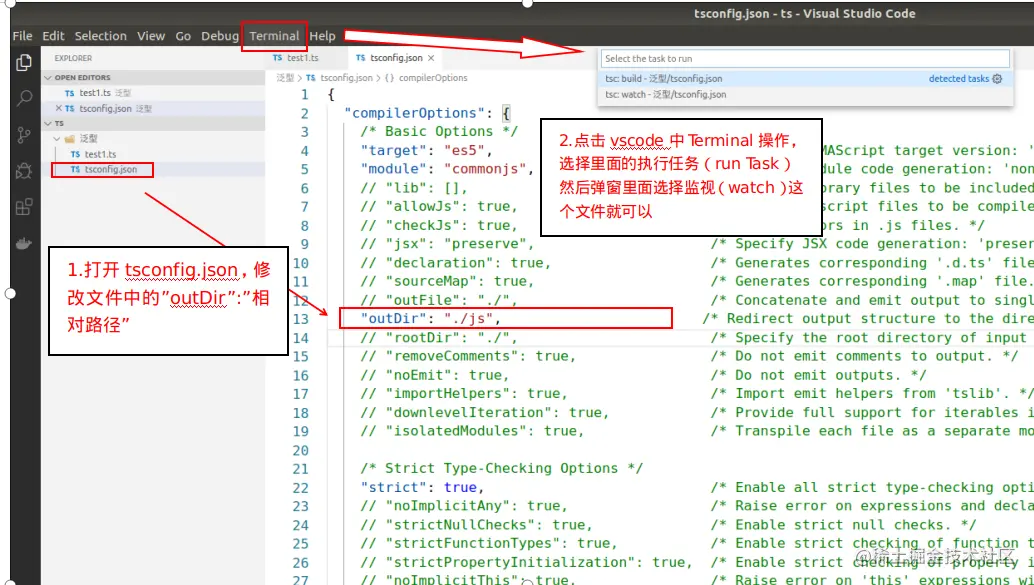Close tsconfig.json in Open Editors list
The image size is (1034, 585).
tap(59, 108)
